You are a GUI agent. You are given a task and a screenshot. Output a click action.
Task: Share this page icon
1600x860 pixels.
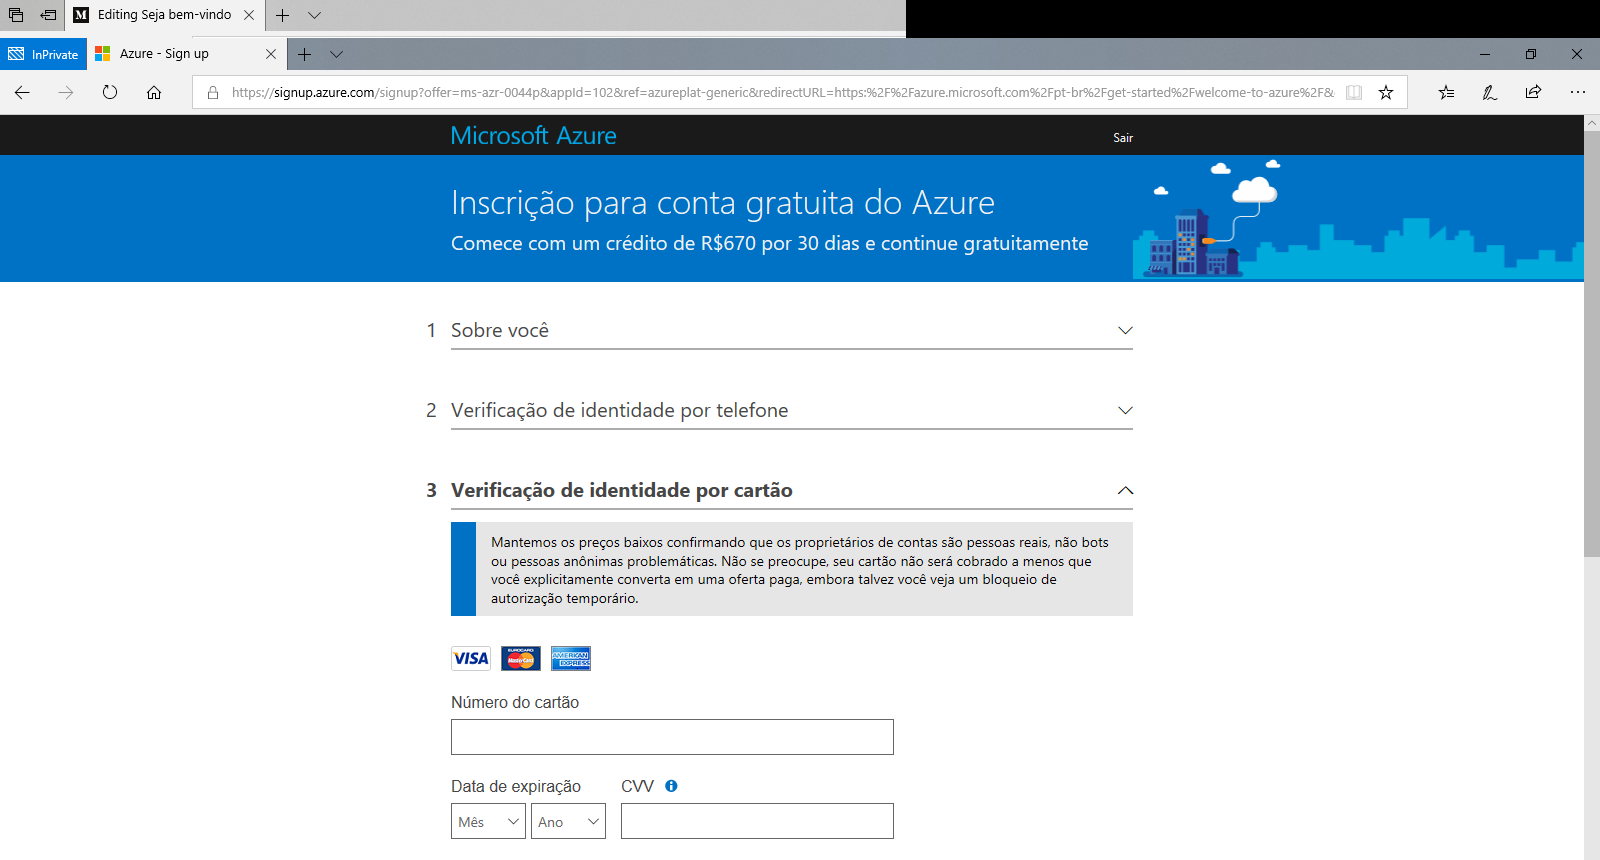[x=1533, y=92]
